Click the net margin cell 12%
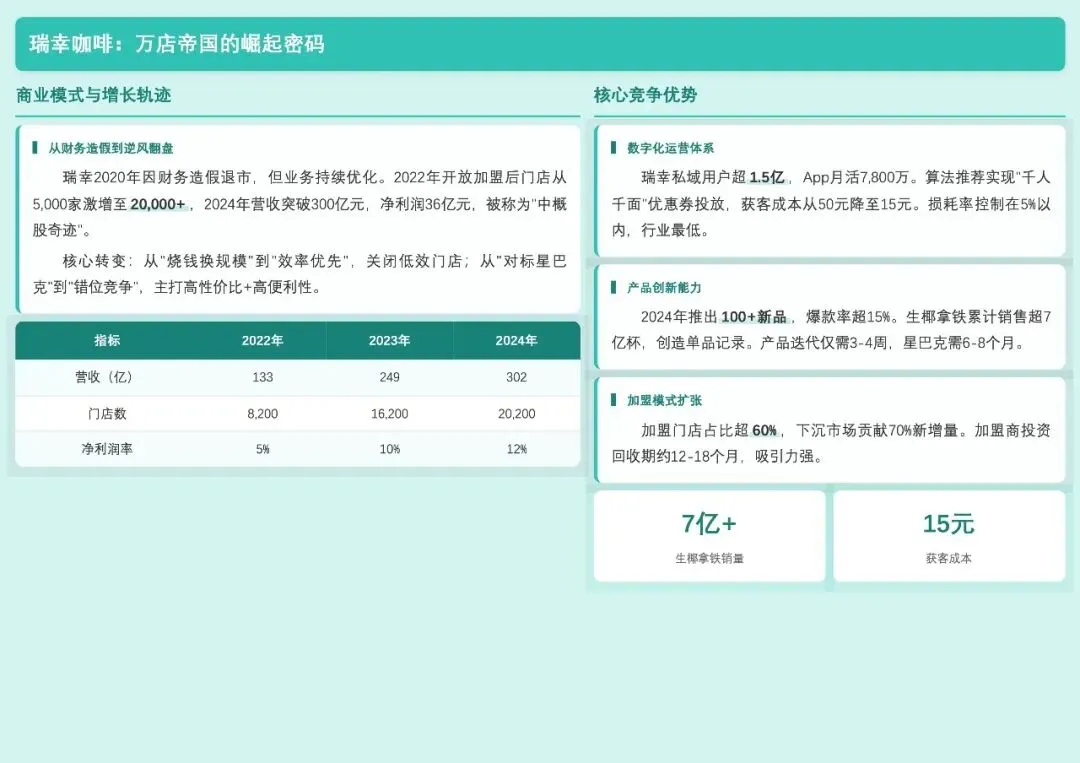 click(x=517, y=449)
